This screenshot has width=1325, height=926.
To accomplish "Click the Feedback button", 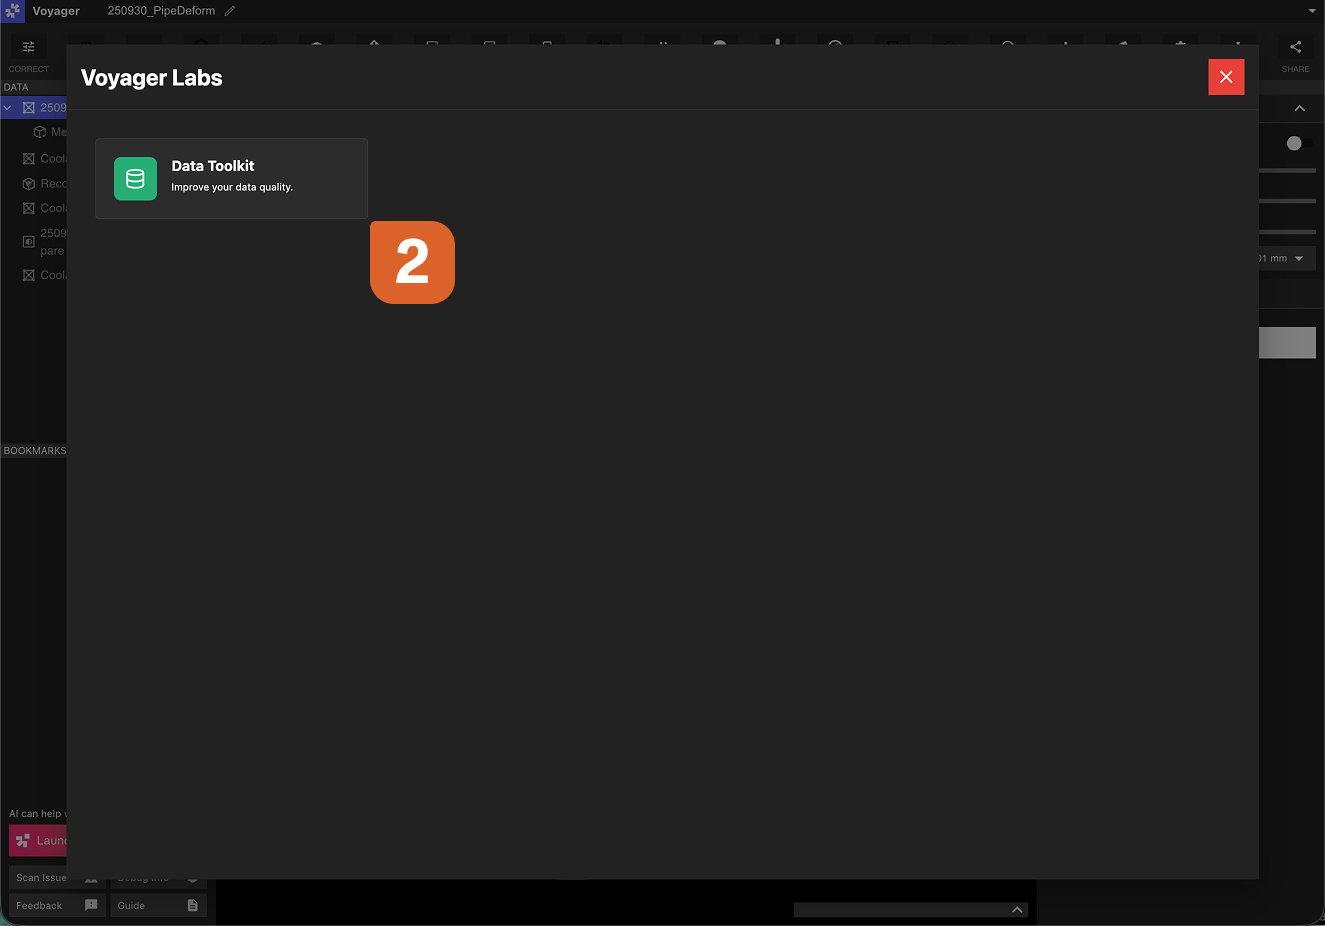I will click(x=57, y=905).
